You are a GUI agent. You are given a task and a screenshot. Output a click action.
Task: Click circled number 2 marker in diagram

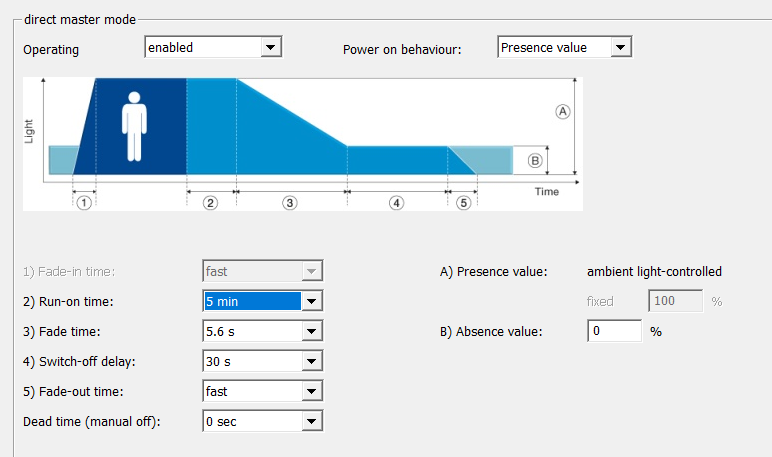[210, 202]
